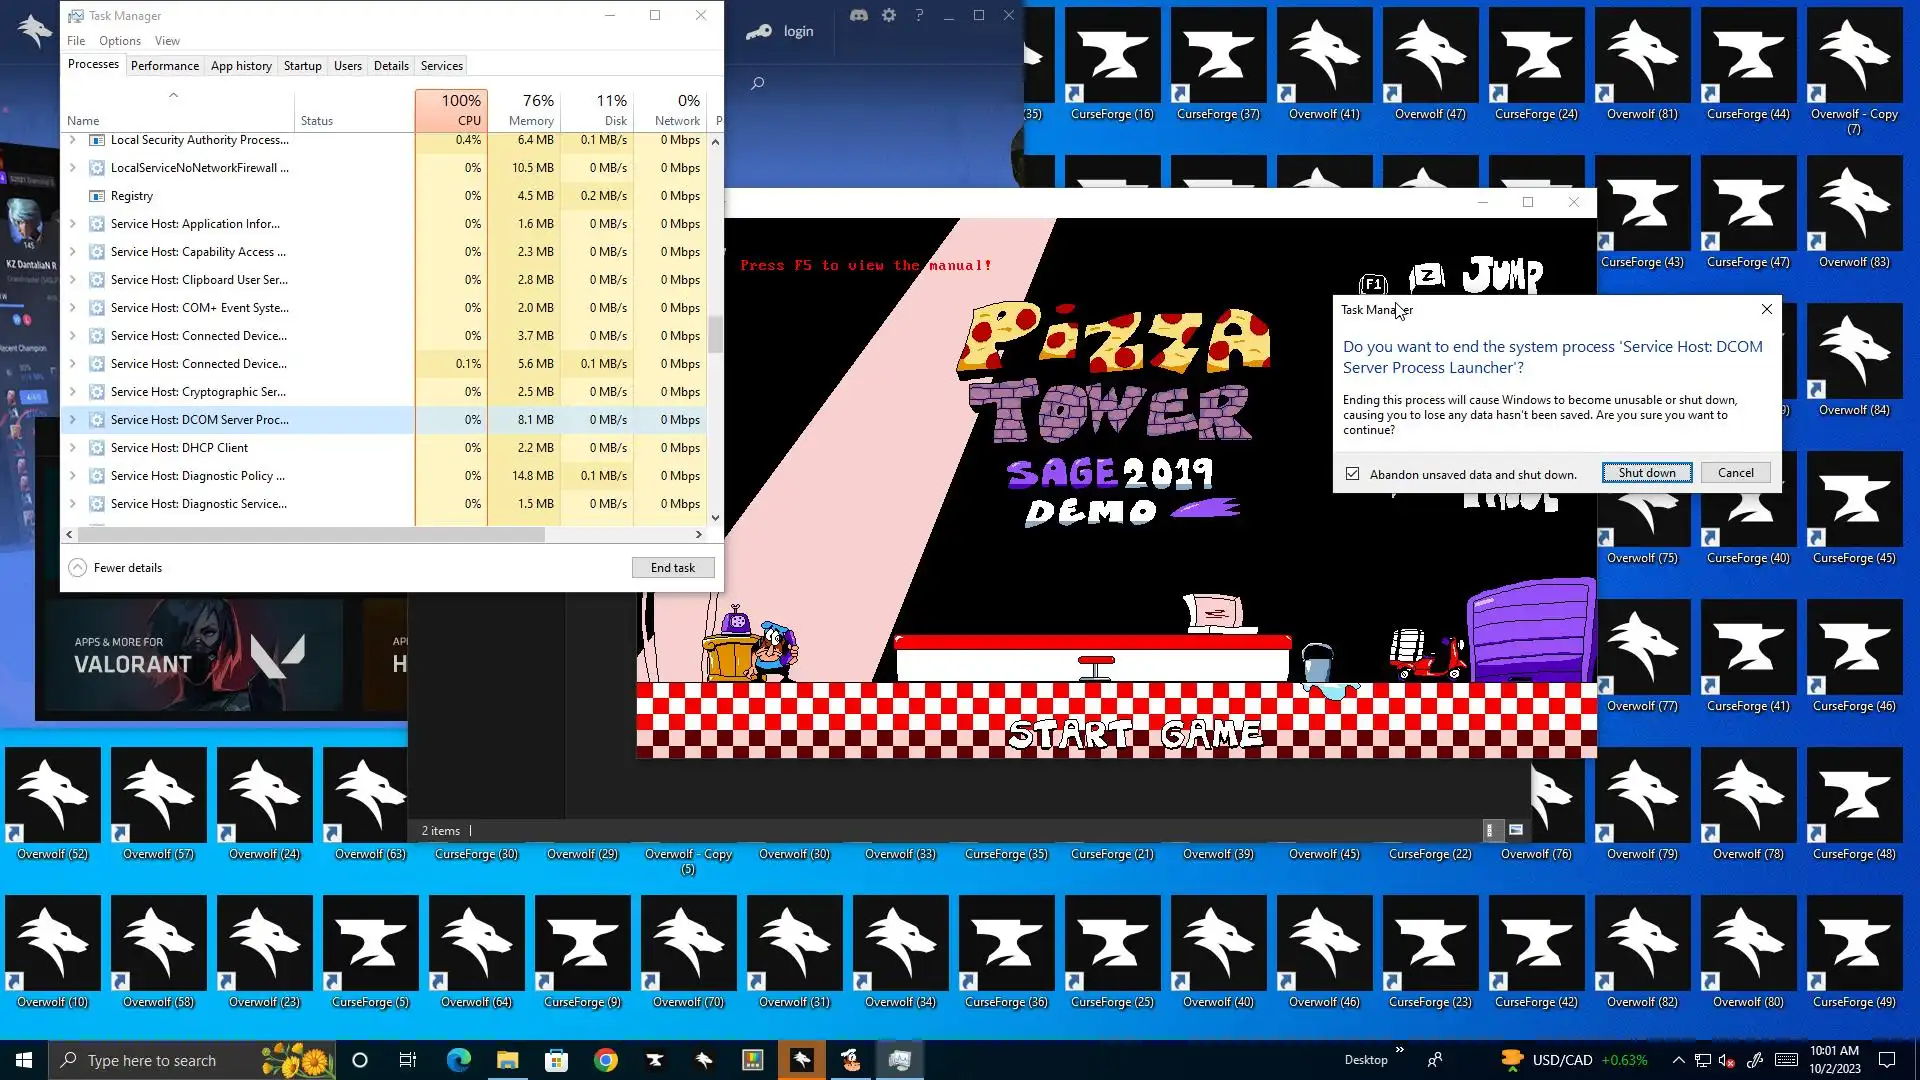The height and width of the screenshot is (1080, 1920).
Task: Expand Local Security Authority Process row
Action: 72,140
